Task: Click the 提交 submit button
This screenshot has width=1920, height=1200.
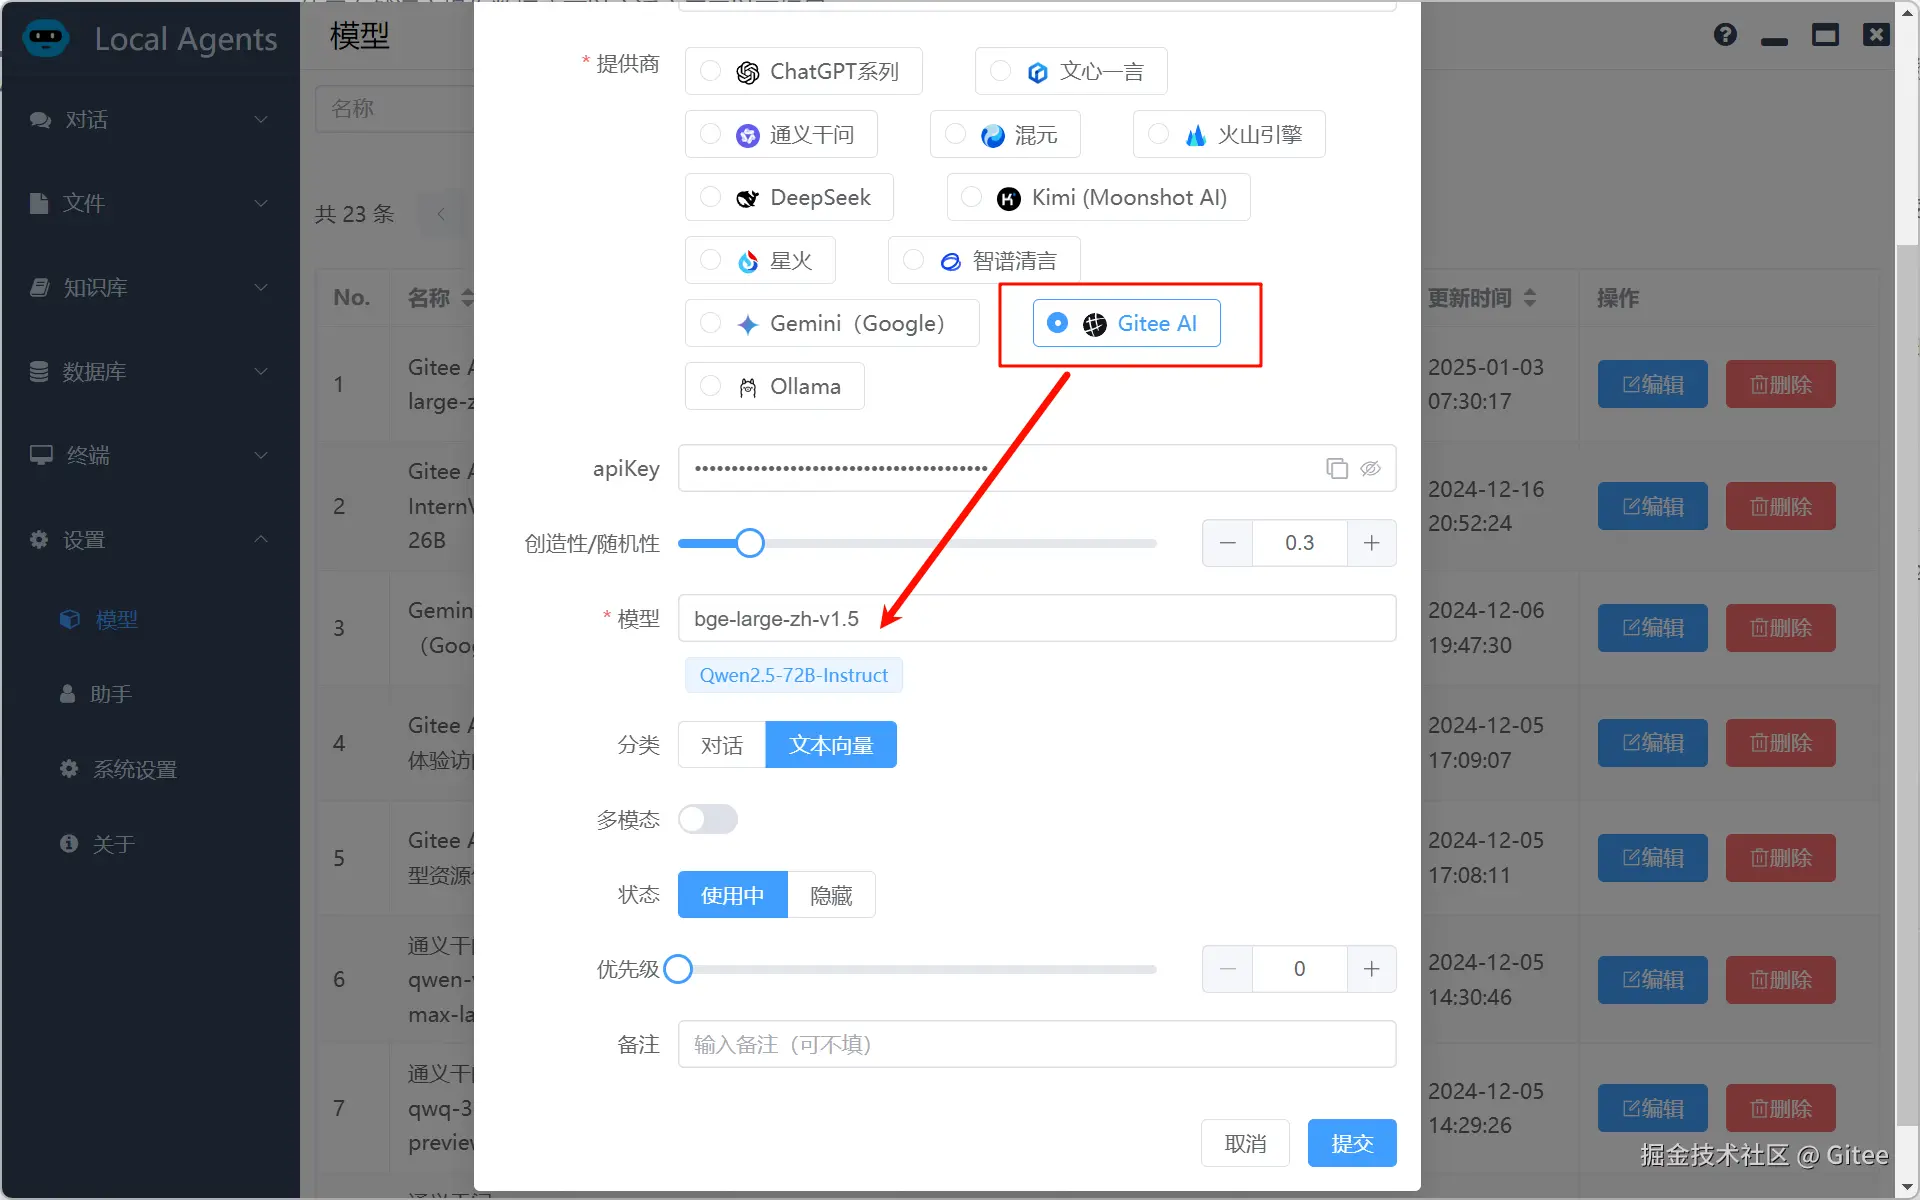Action: click(1351, 1143)
